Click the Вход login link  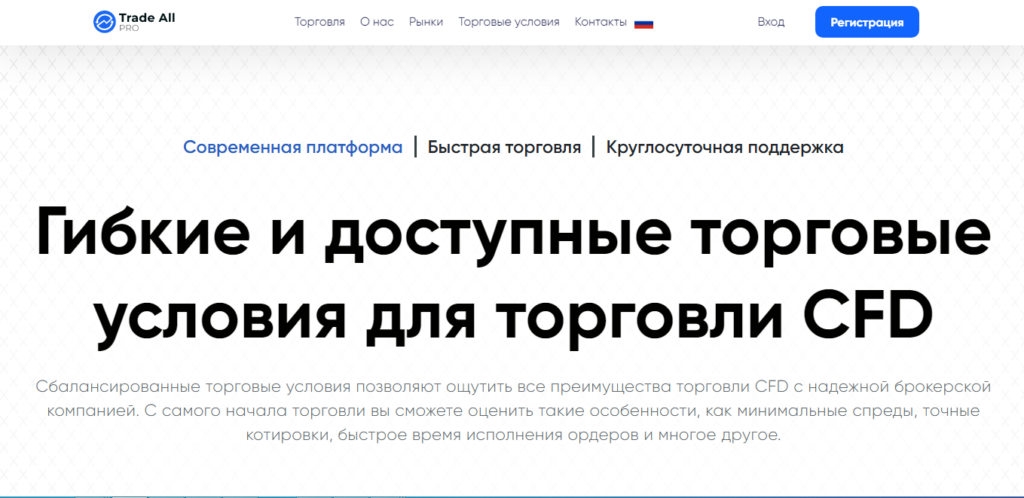pos(771,22)
